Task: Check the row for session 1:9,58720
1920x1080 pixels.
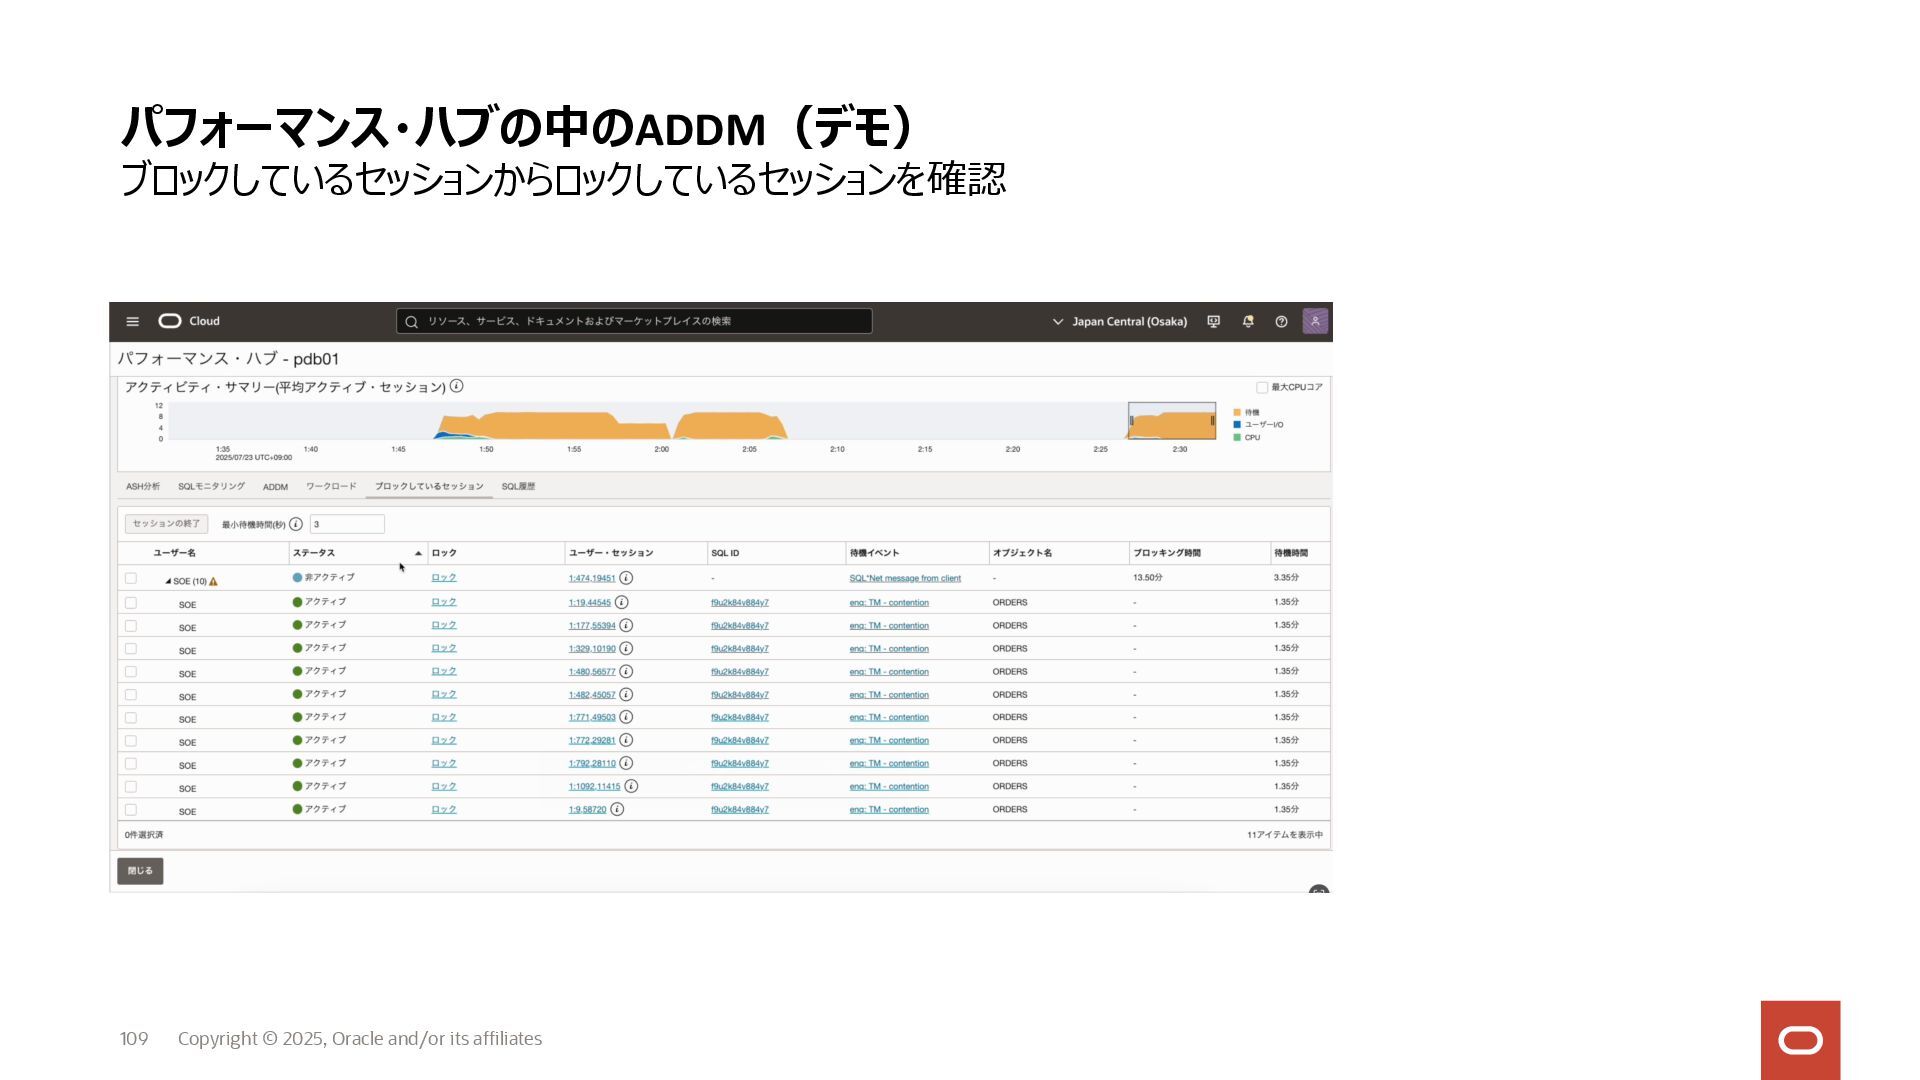Action: pyautogui.click(x=131, y=810)
